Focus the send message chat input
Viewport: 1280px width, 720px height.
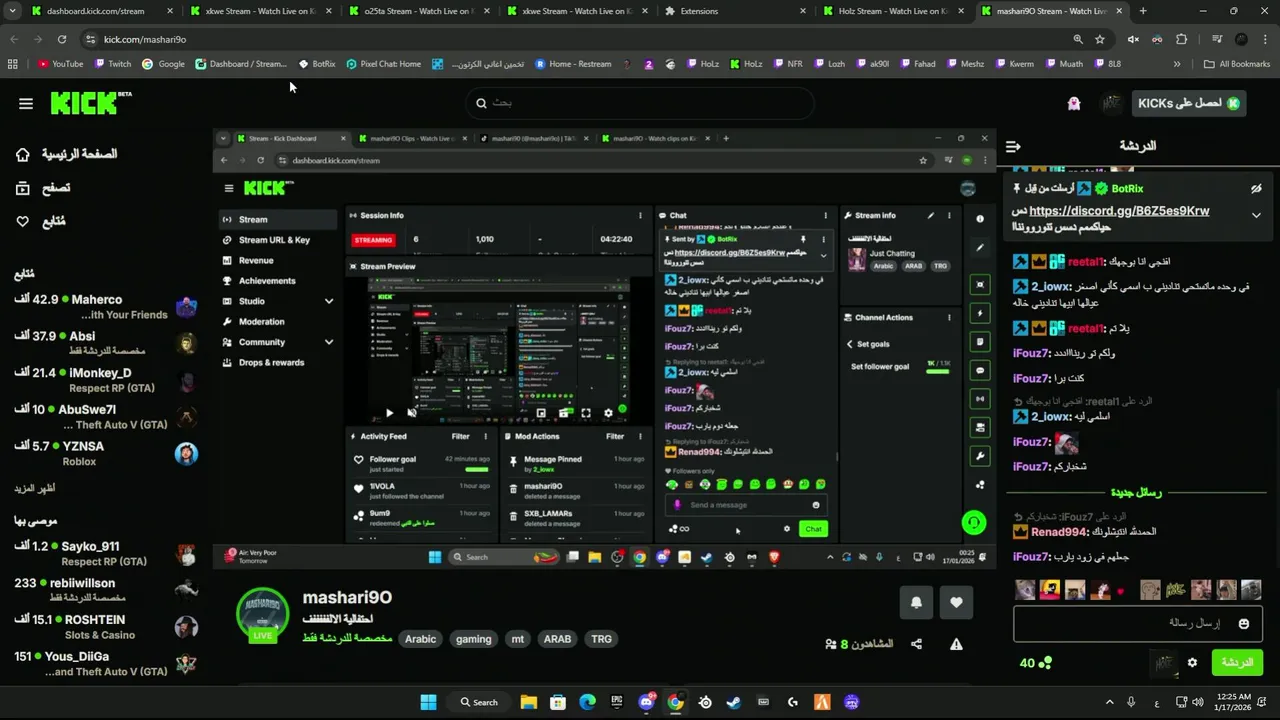coord(1138,623)
